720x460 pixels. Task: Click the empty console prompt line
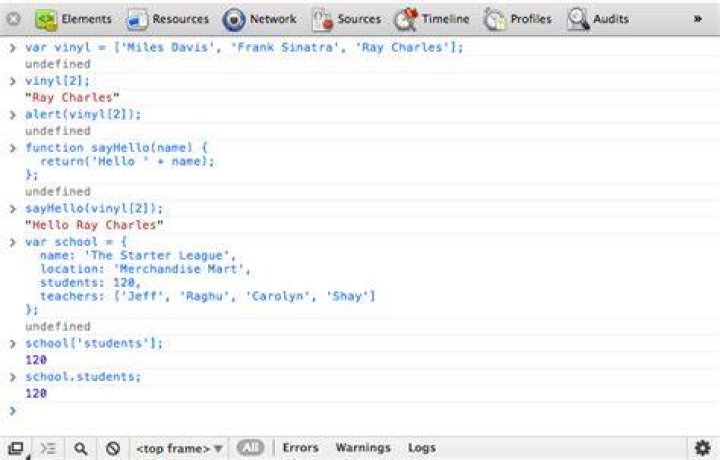[x=360, y=410]
